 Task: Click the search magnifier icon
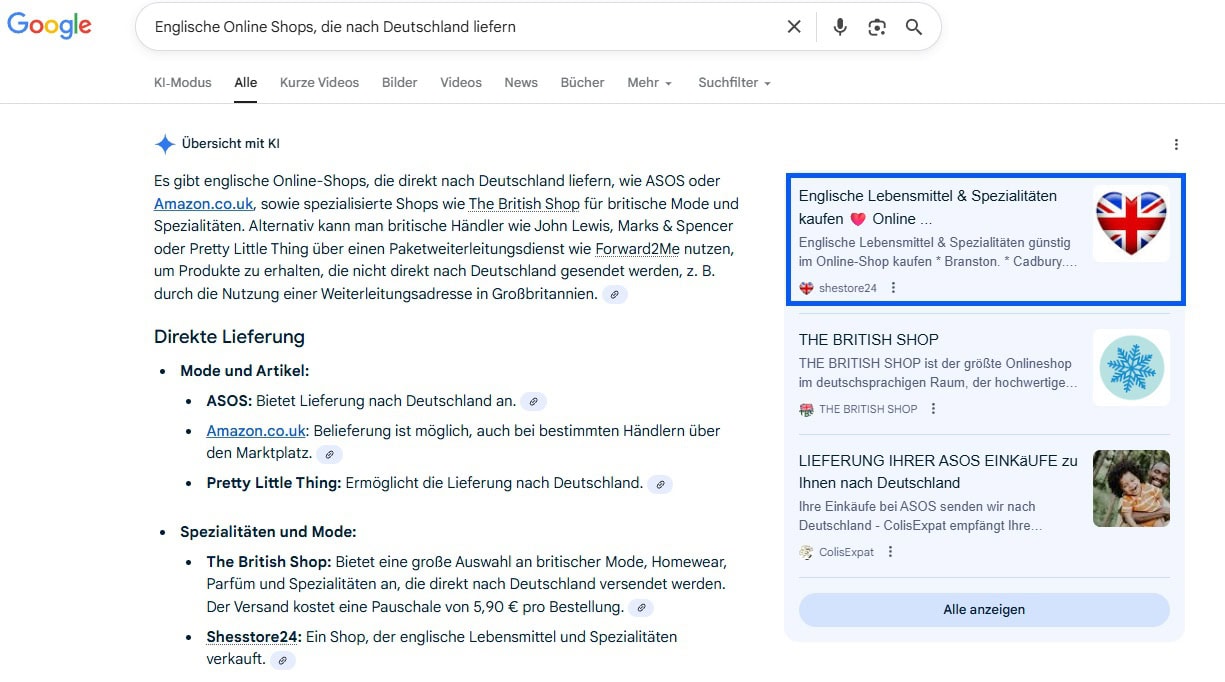click(913, 27)
